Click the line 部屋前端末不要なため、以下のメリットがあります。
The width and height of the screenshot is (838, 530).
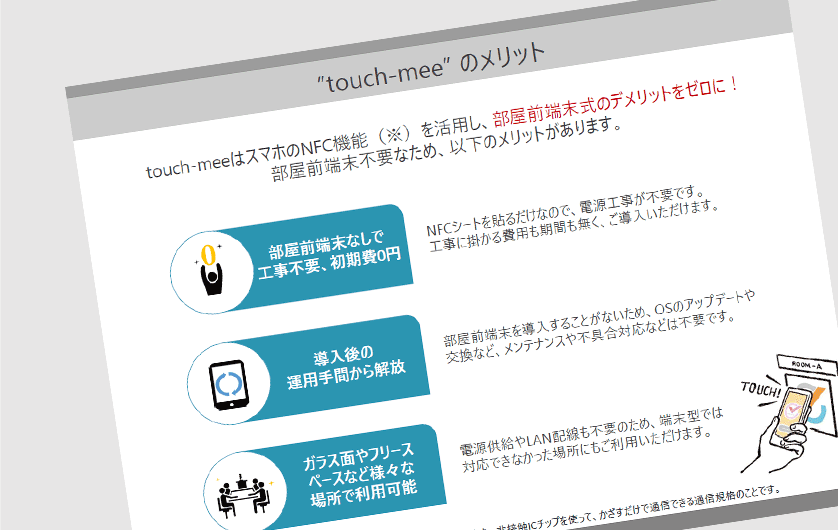pos(447,150)
